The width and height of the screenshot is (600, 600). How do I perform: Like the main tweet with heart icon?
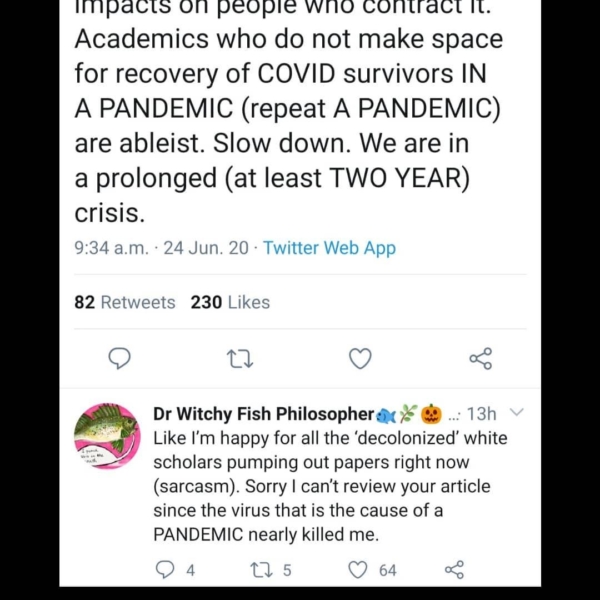[x=360, y=358]
